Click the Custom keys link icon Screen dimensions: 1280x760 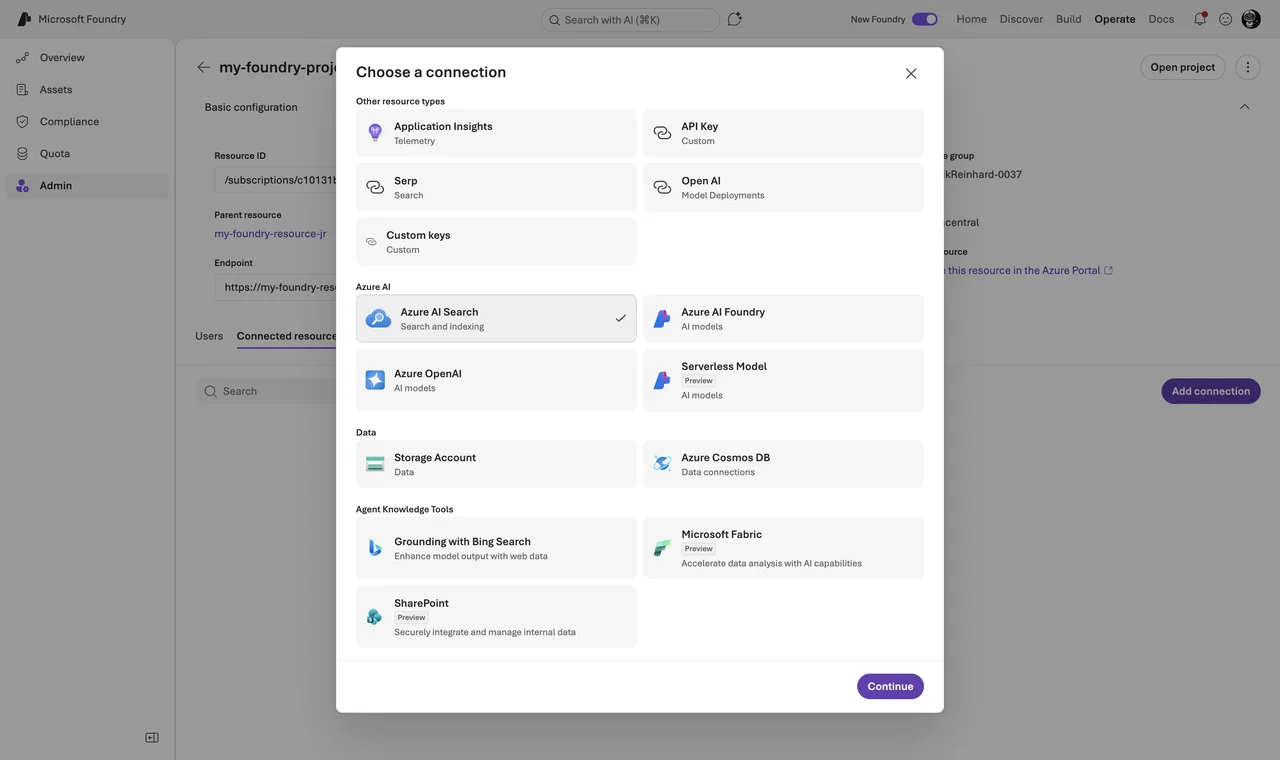(371, 242)
